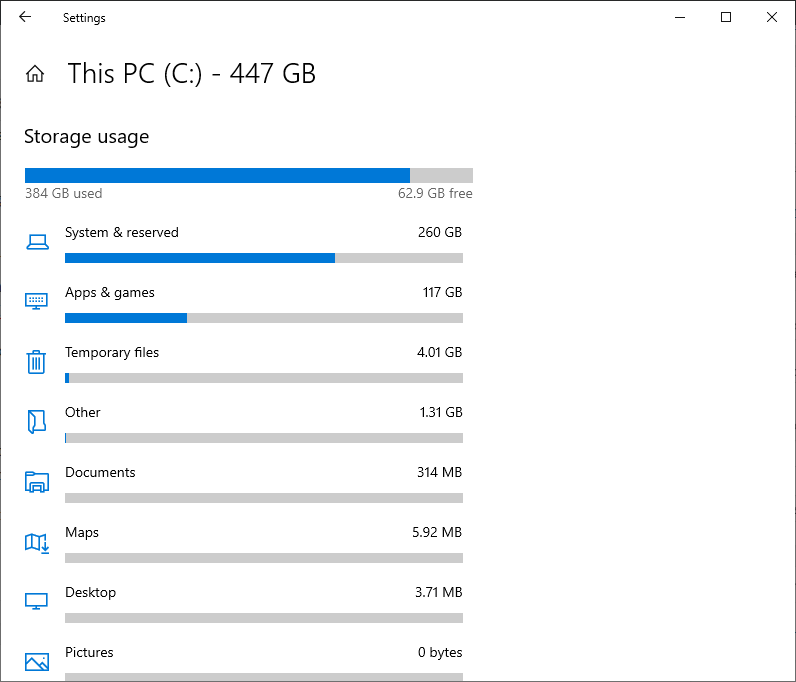Click the Temporary files trash can icon
Screen dimensions: 796x682
[36, 362]
